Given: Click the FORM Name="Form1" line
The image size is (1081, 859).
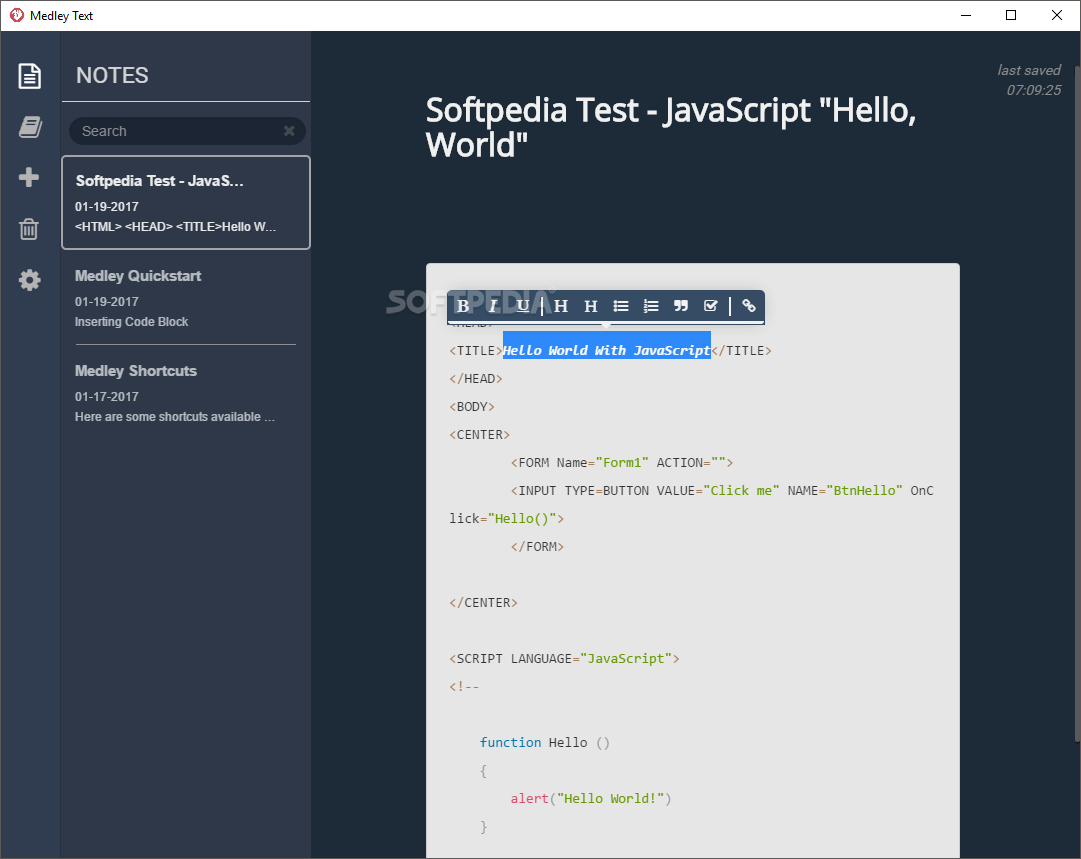Looking at the screenshot, I should (622, 463).
